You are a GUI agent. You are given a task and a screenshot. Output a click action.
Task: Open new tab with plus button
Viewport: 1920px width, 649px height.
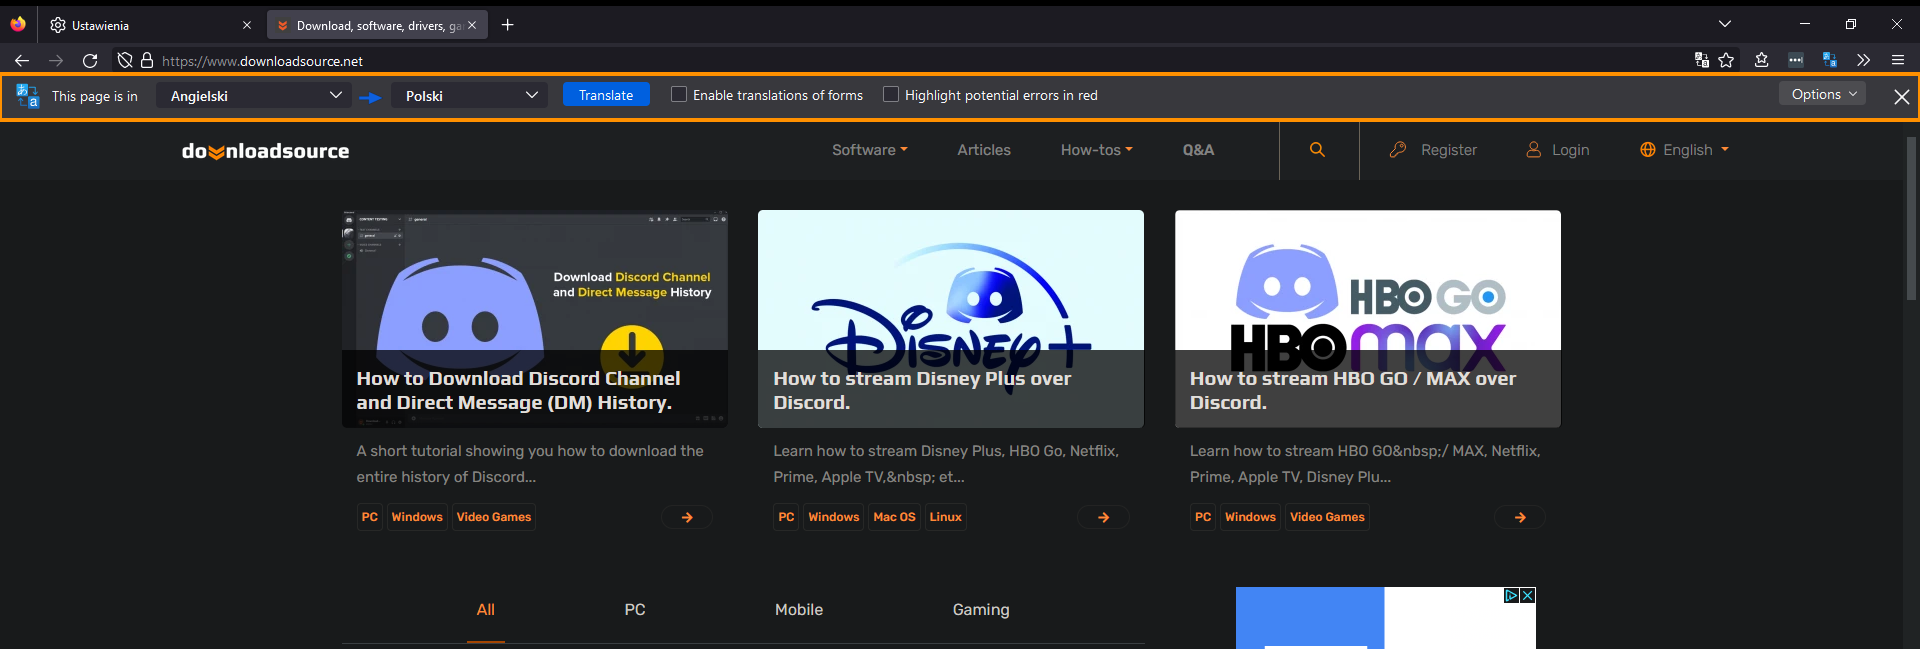point(508,25)
